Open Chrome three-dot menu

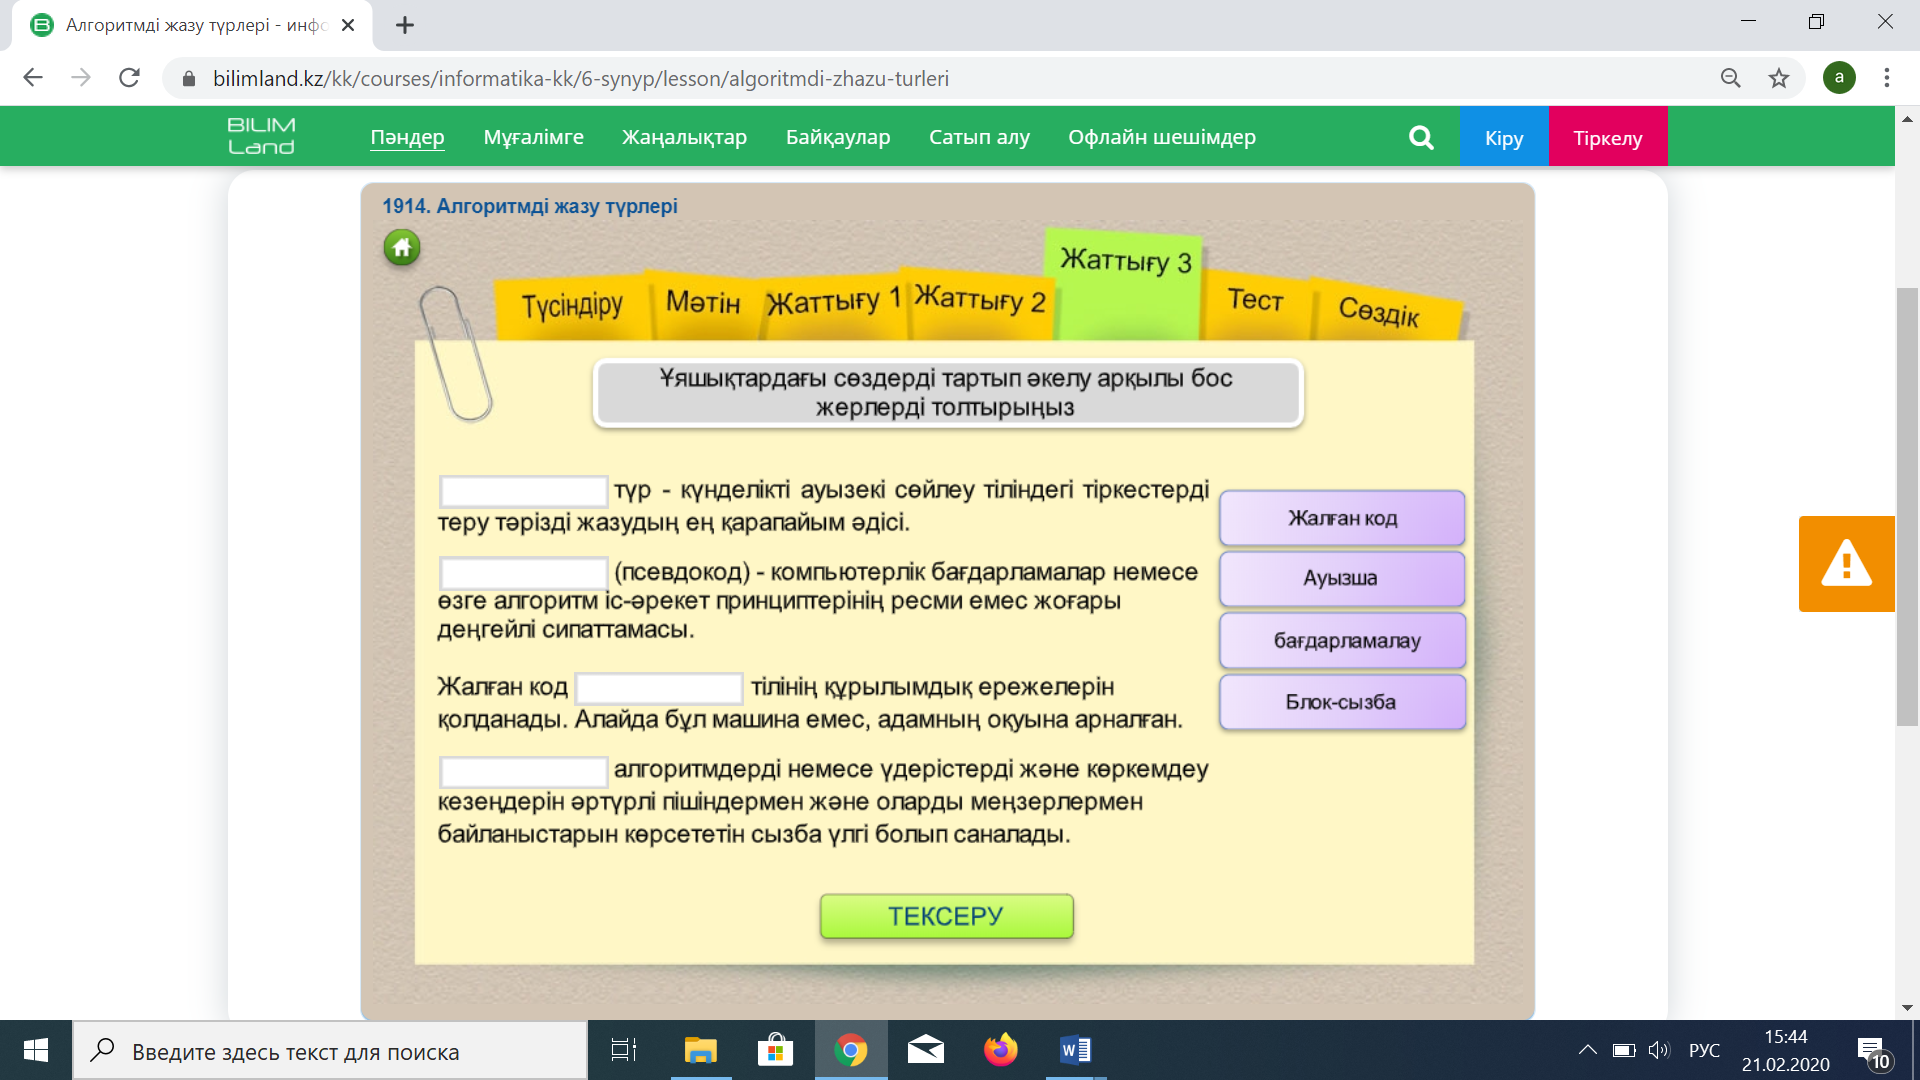(1887, 78)
